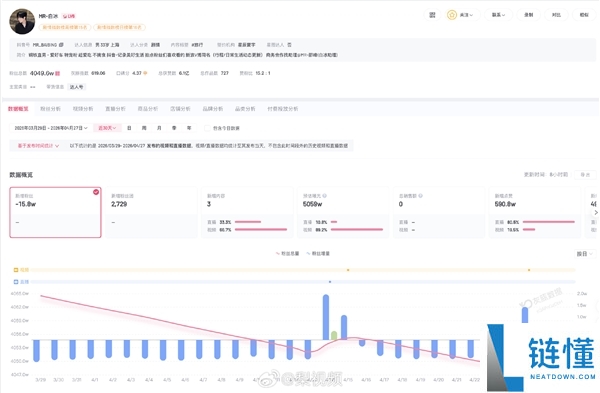Switch to the 店铺分析 tab

(x=180, y=109)
